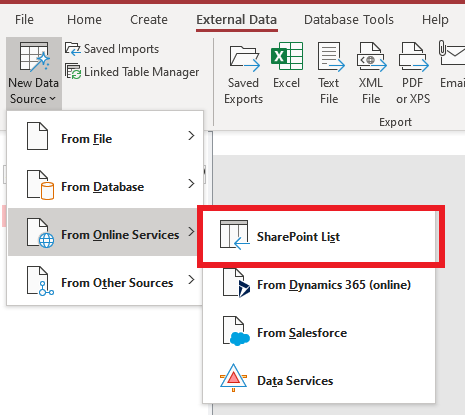The width and height of the screenshot is (465, 415).
Task: Choose From Salesforce option
Action: tap(319, 333)
